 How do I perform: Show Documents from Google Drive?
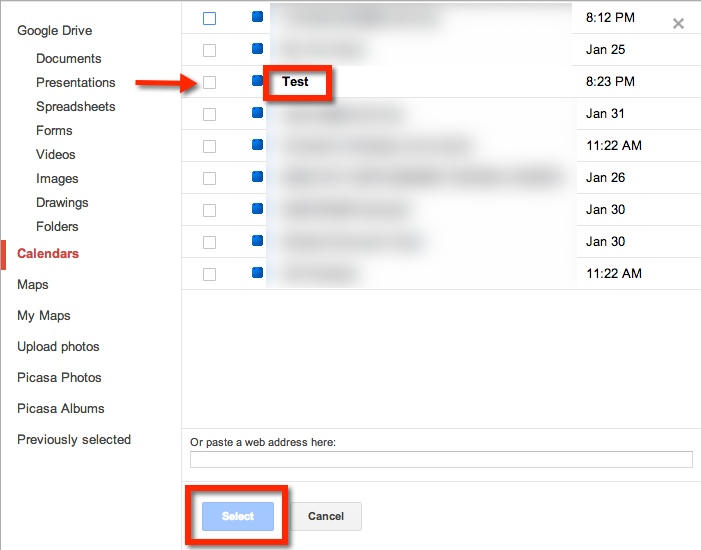pos(68,58)
